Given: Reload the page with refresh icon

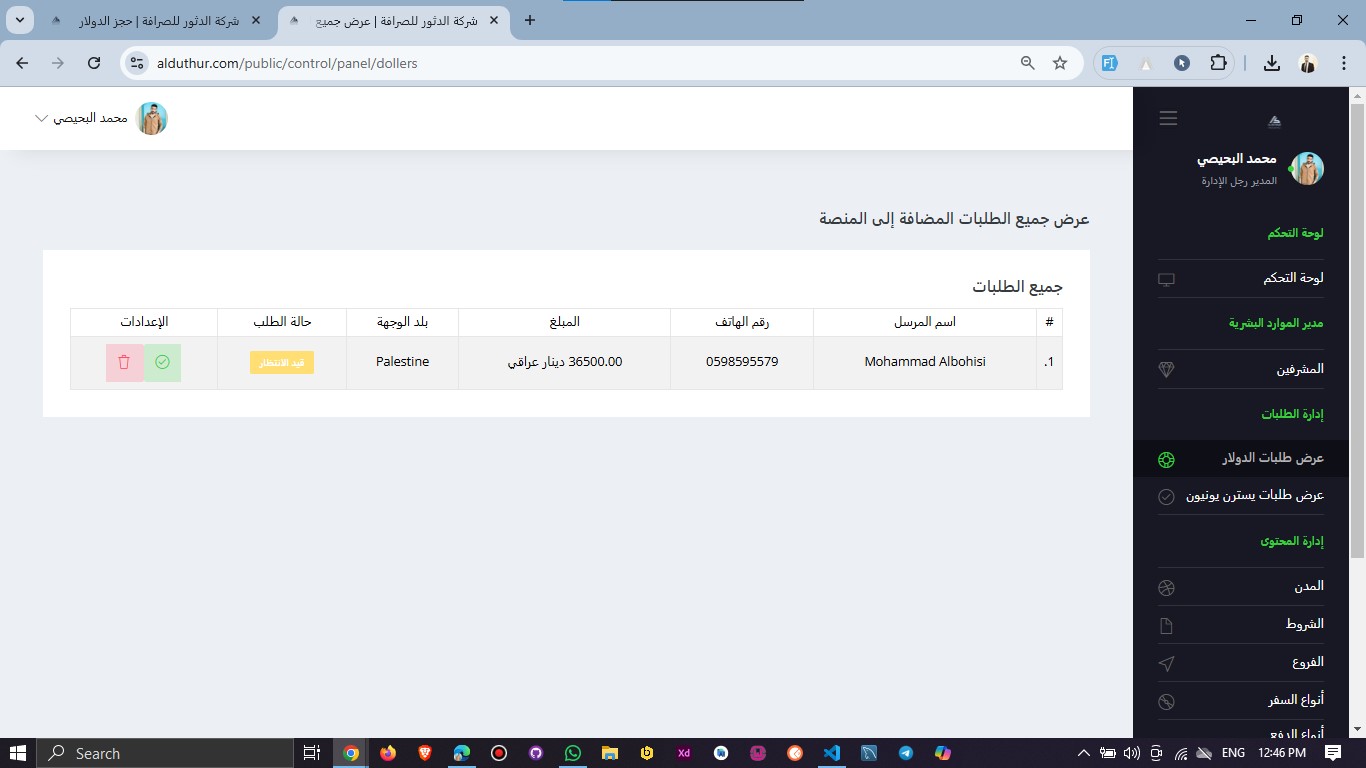Looking at the screenshot, I should [x=94, y=63].
